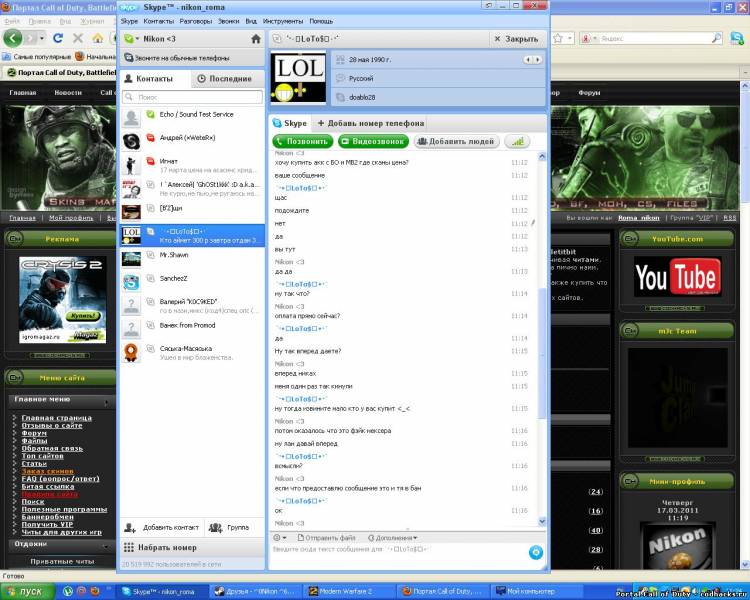
Task: Switch to Мой компьютер taskbar item
Action: (537, 591)
